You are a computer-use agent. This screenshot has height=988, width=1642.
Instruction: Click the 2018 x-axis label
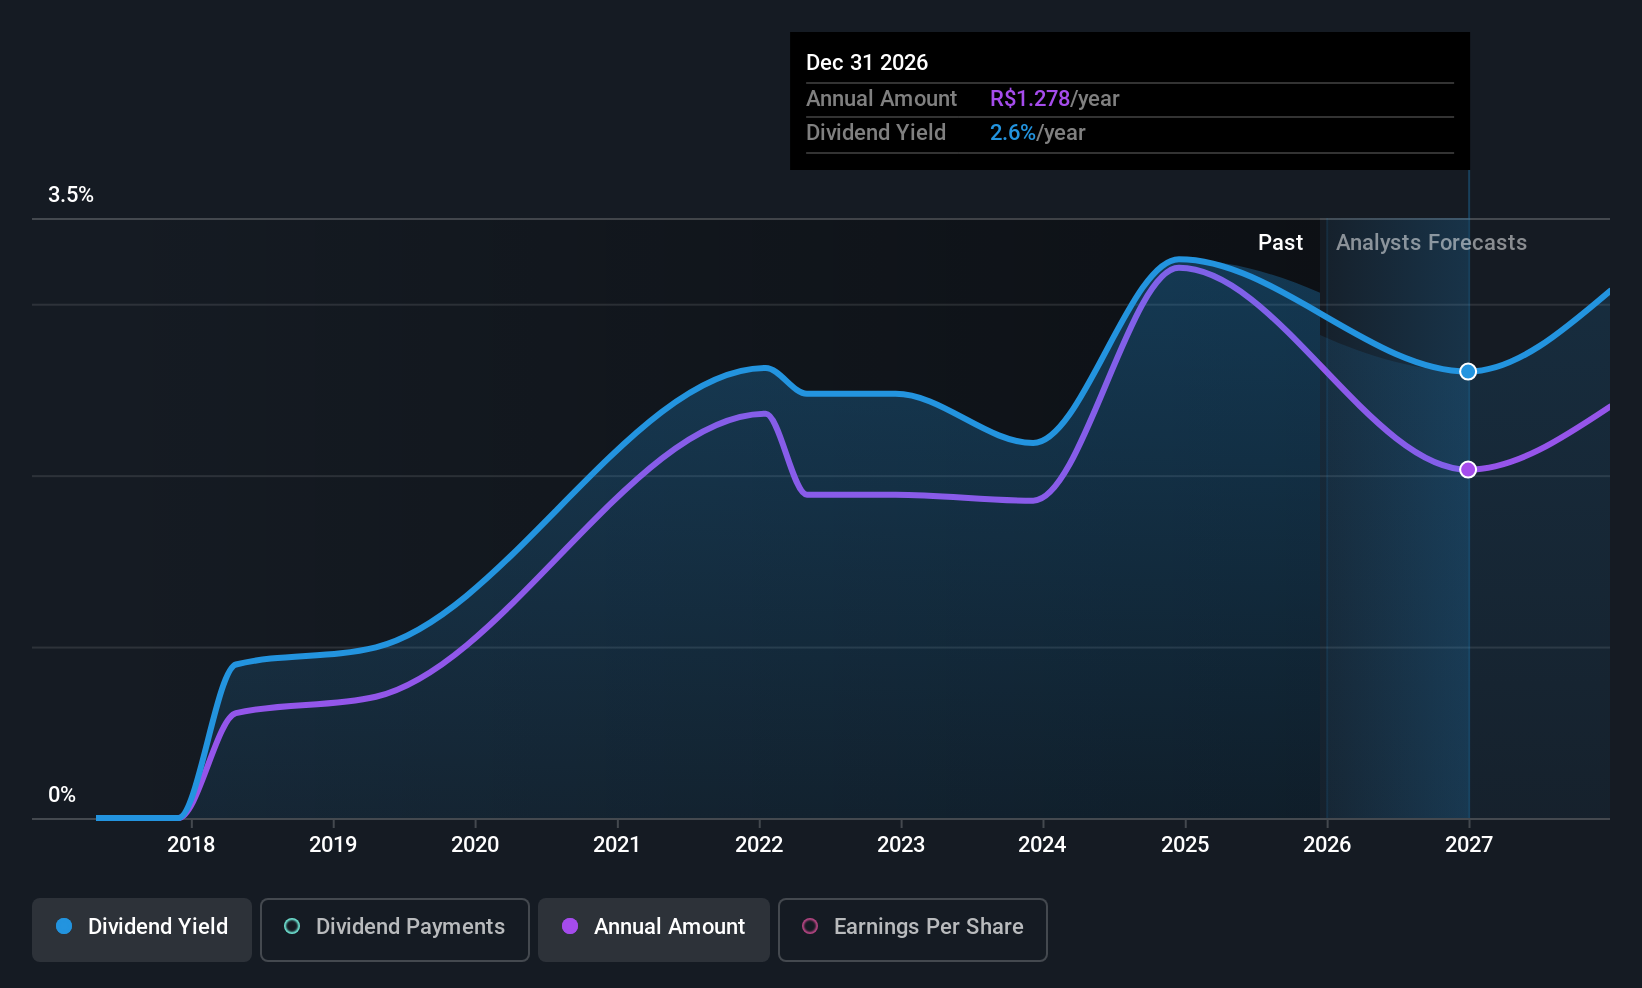point(191,845)
